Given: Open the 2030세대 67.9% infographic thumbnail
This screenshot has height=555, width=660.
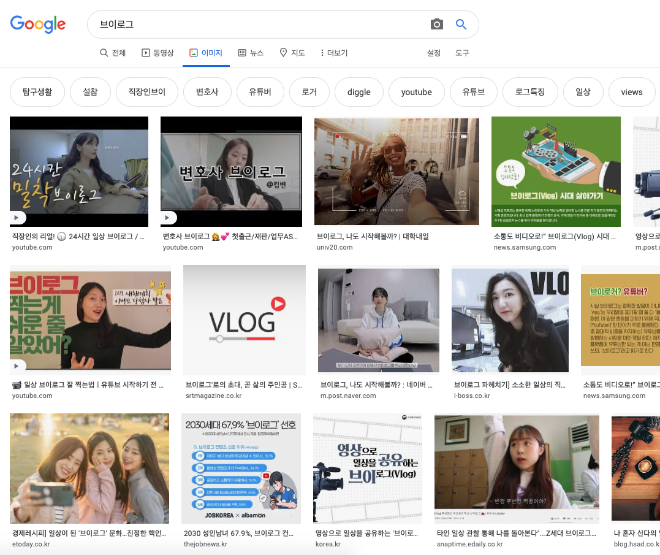Looking at the screenshot, I should 241,469.
